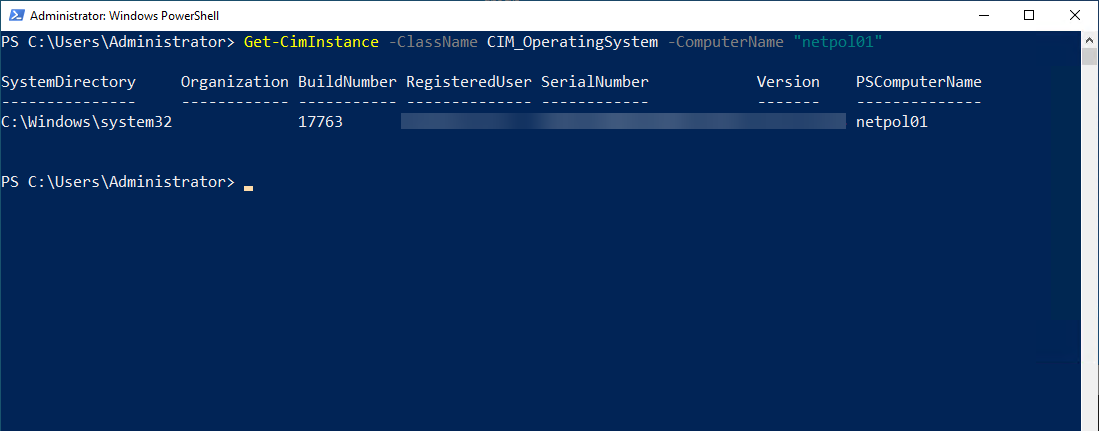Click the title text 'Administrator: Windows PowerShell'
Screen dimensions: 1099x431
click(123, 16)
